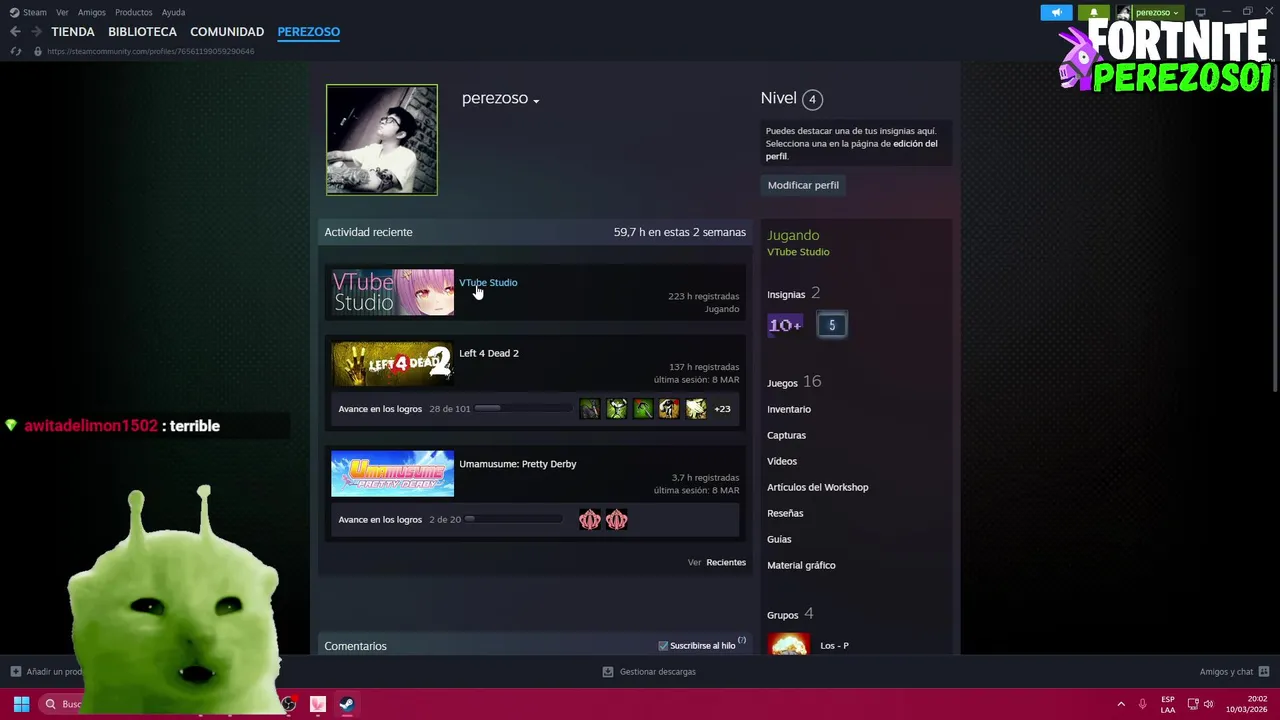The height and width of the screenshot is (720, 1280).
Task: Click the Umamusume Pretty Derby game banner
Action: 393,474
